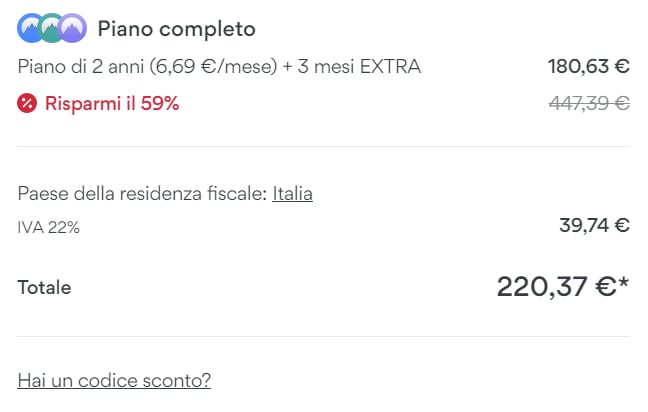
Task: Click the divider line below the total
Action: click(x=323, y=336)
